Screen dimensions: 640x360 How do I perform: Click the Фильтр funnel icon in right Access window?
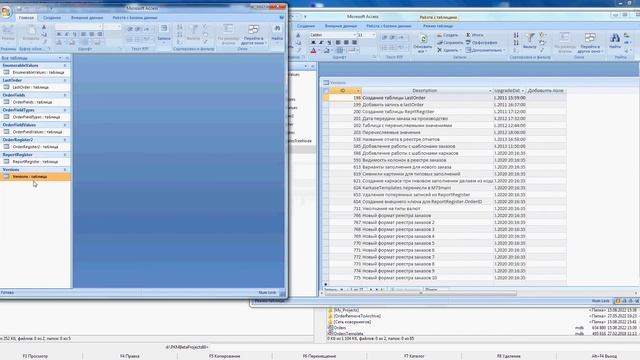(530, 38)
